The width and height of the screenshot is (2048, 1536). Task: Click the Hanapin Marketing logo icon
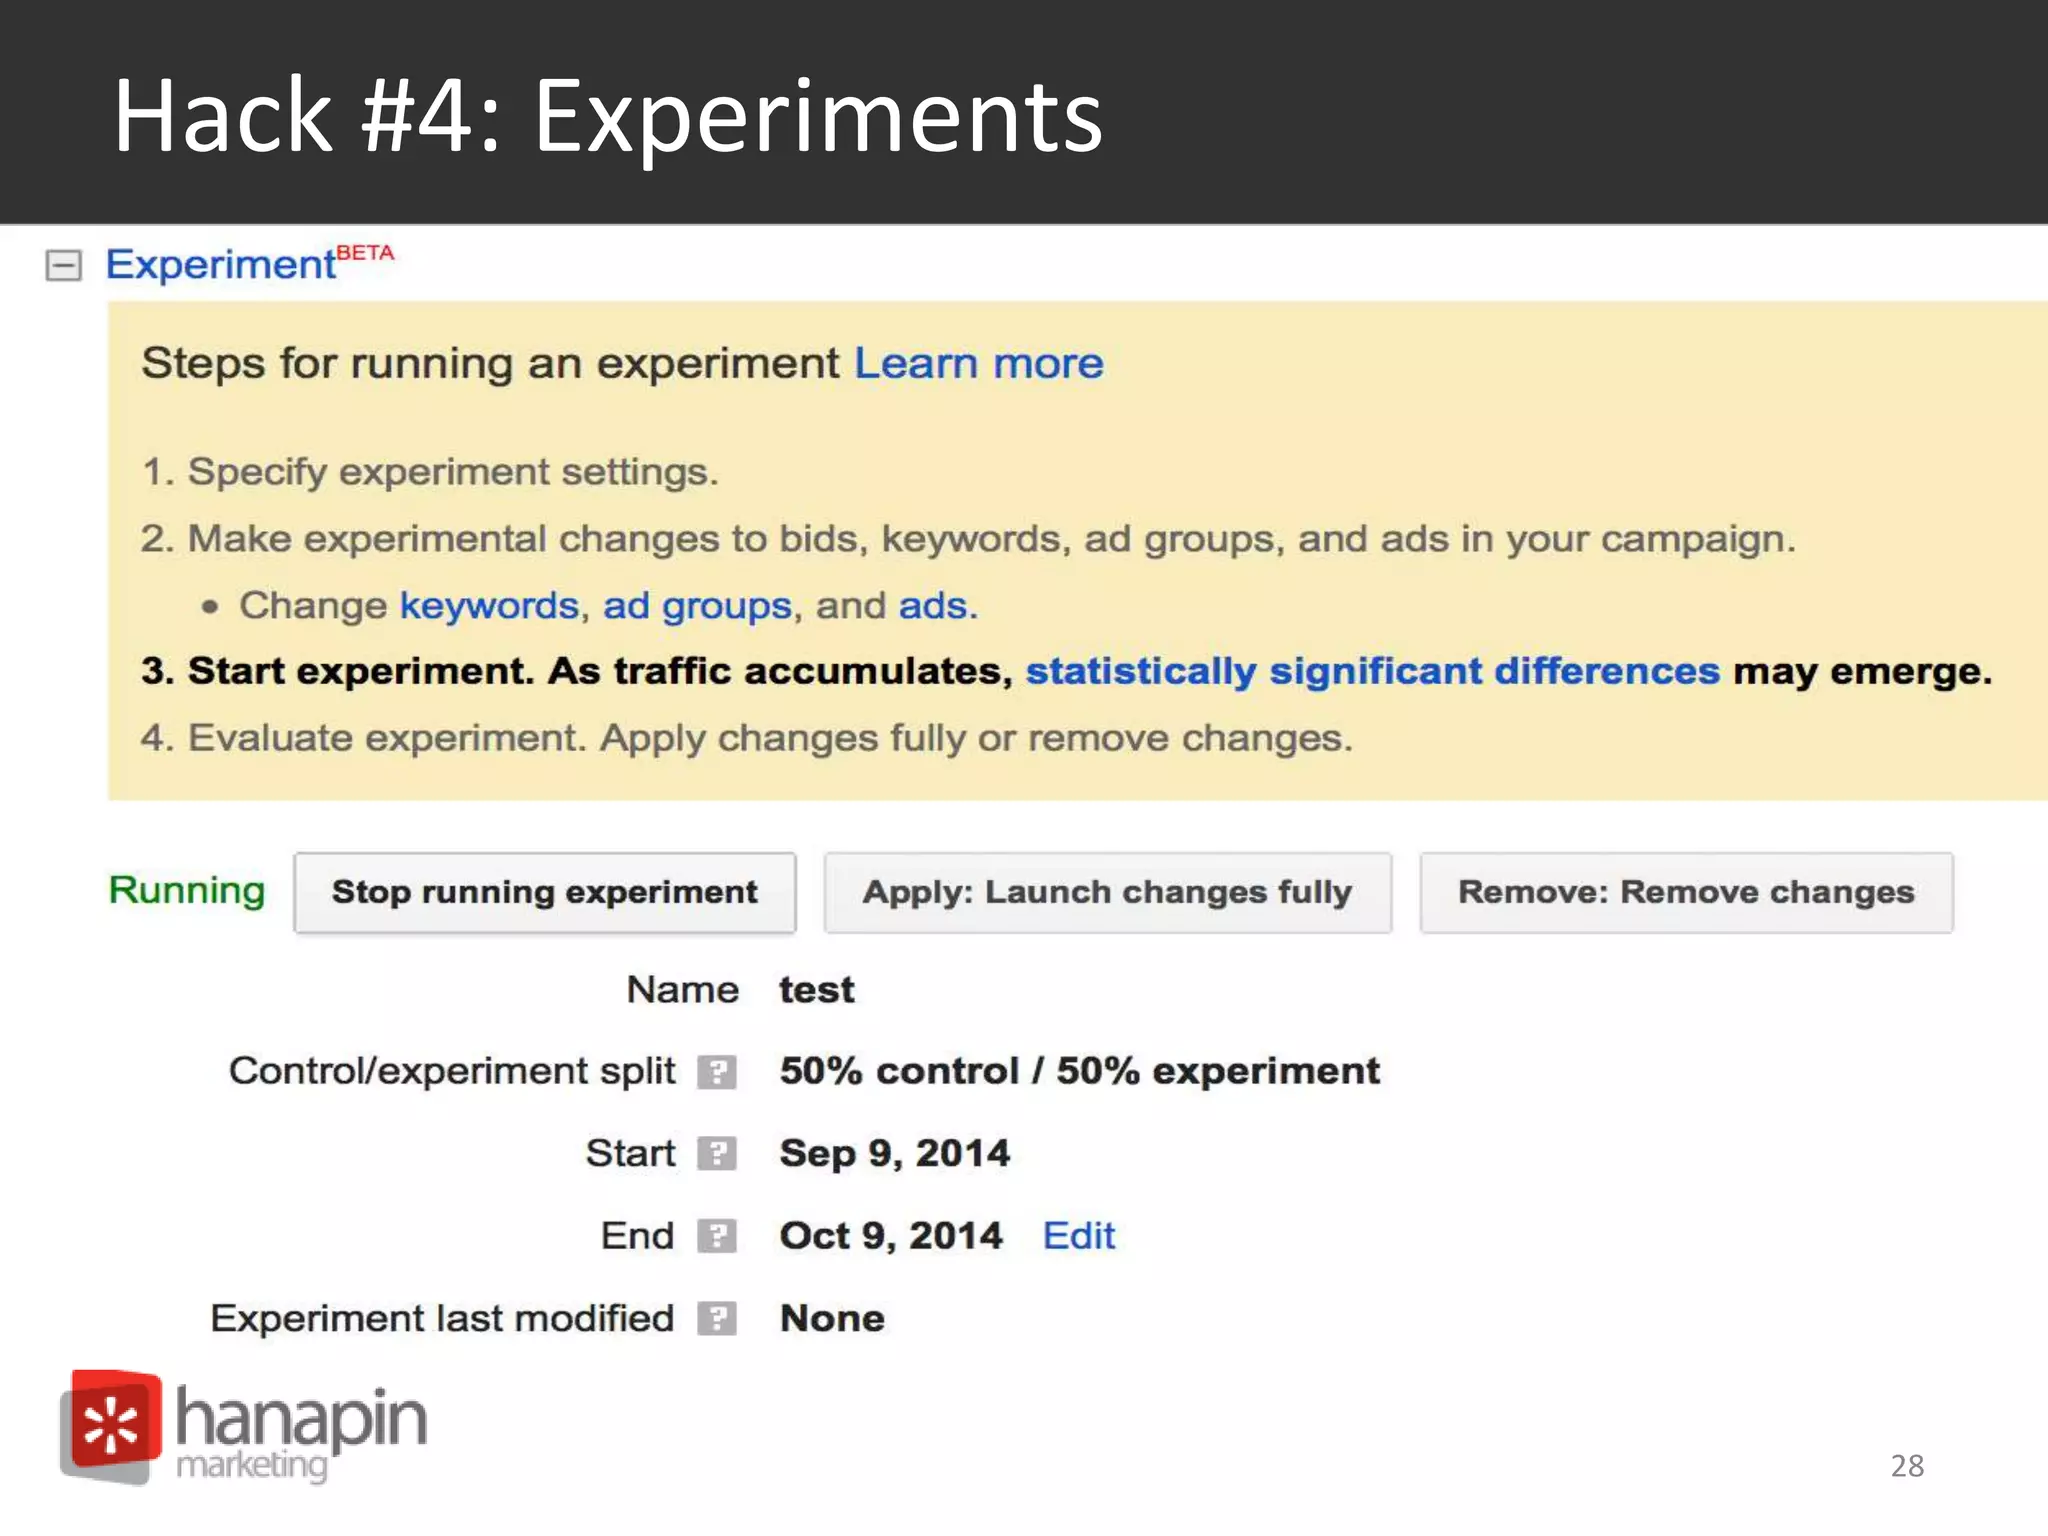coord(110,1427)
